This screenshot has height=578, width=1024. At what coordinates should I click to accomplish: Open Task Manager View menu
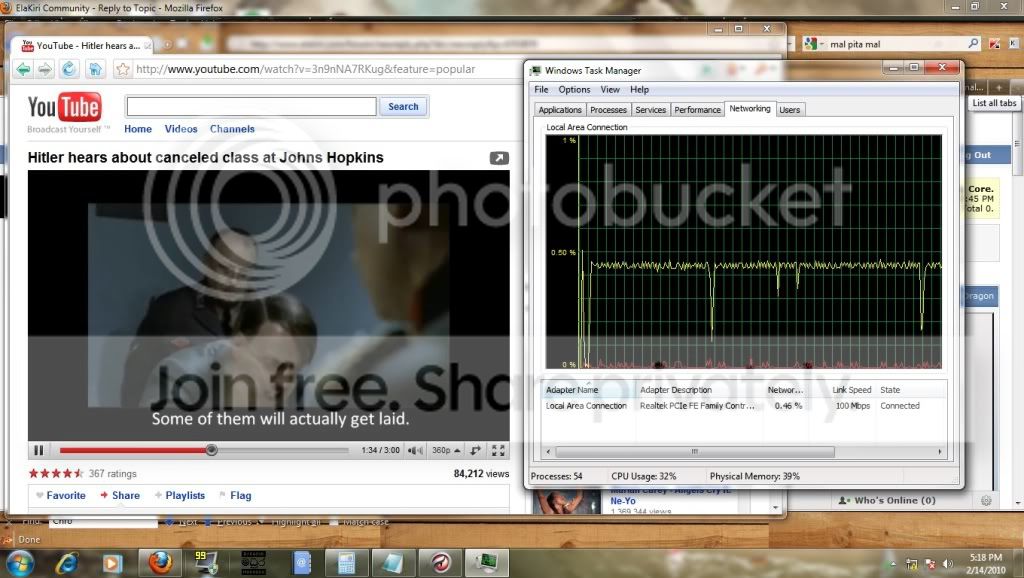pyautogui.click(x=610, y=89)
